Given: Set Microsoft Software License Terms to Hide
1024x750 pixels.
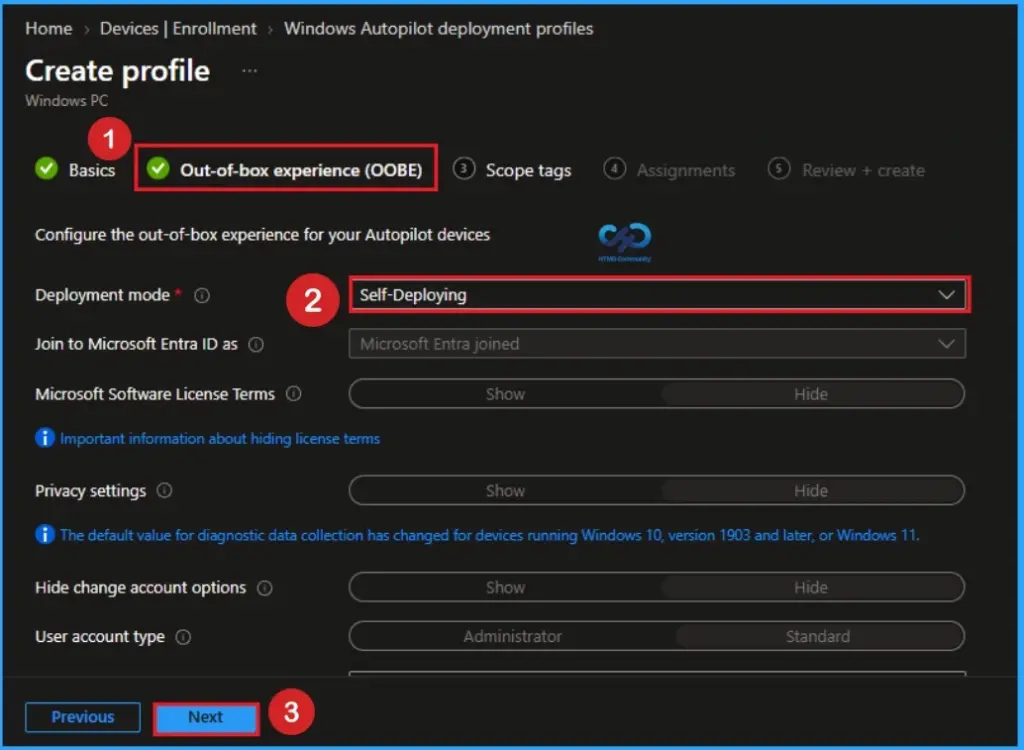Looking at the screenshot, I should point(811,394).
